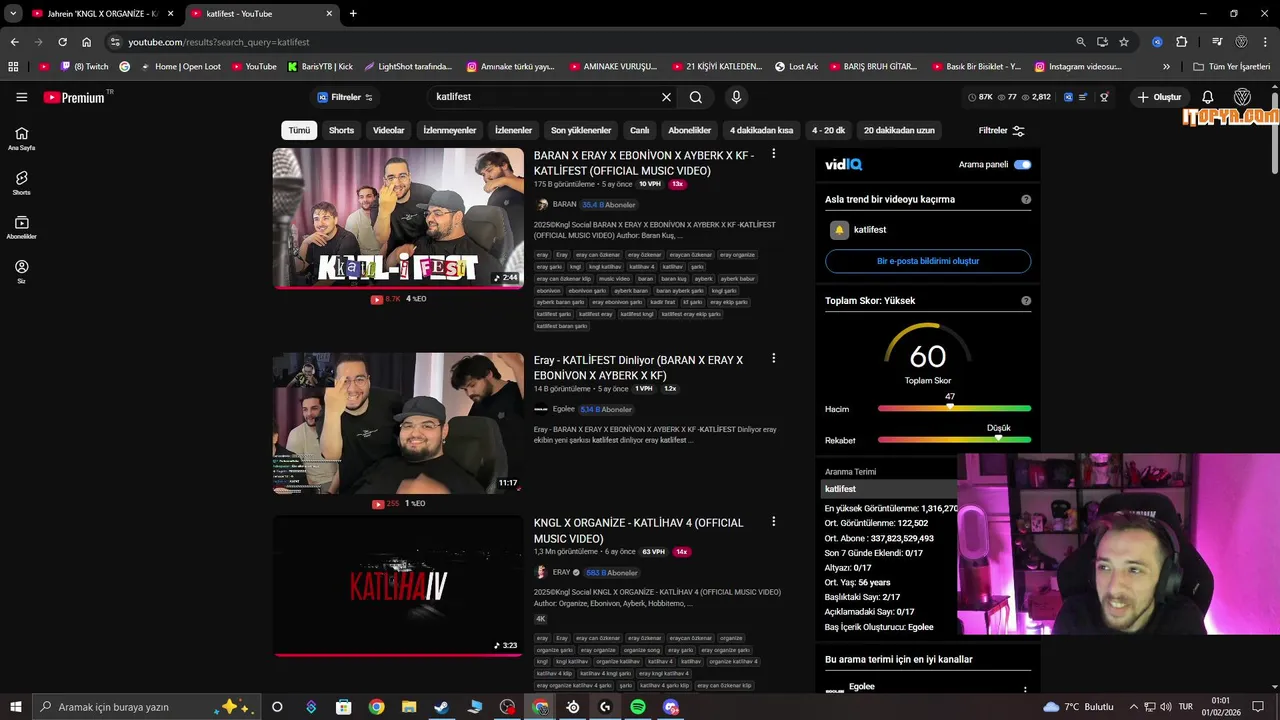Image resolution: width=1280 pixels, height=720 pixels.
Task: Select the Canlı filter chip
Action: pos(640,131)
